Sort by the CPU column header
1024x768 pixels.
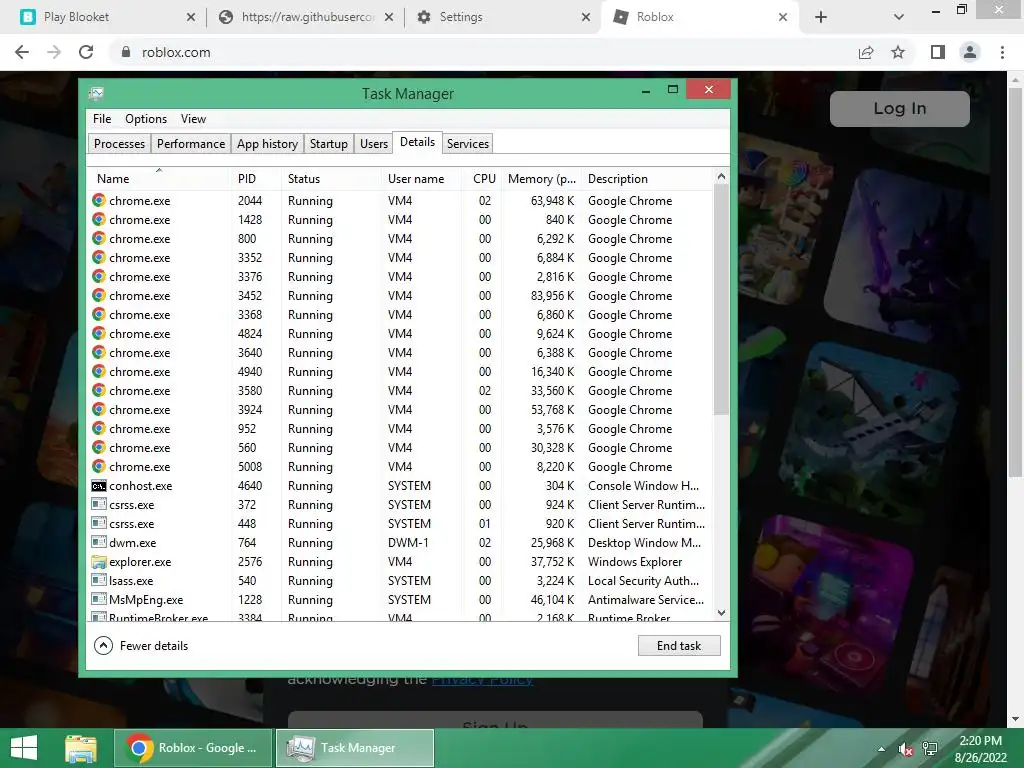pos(483,179)
